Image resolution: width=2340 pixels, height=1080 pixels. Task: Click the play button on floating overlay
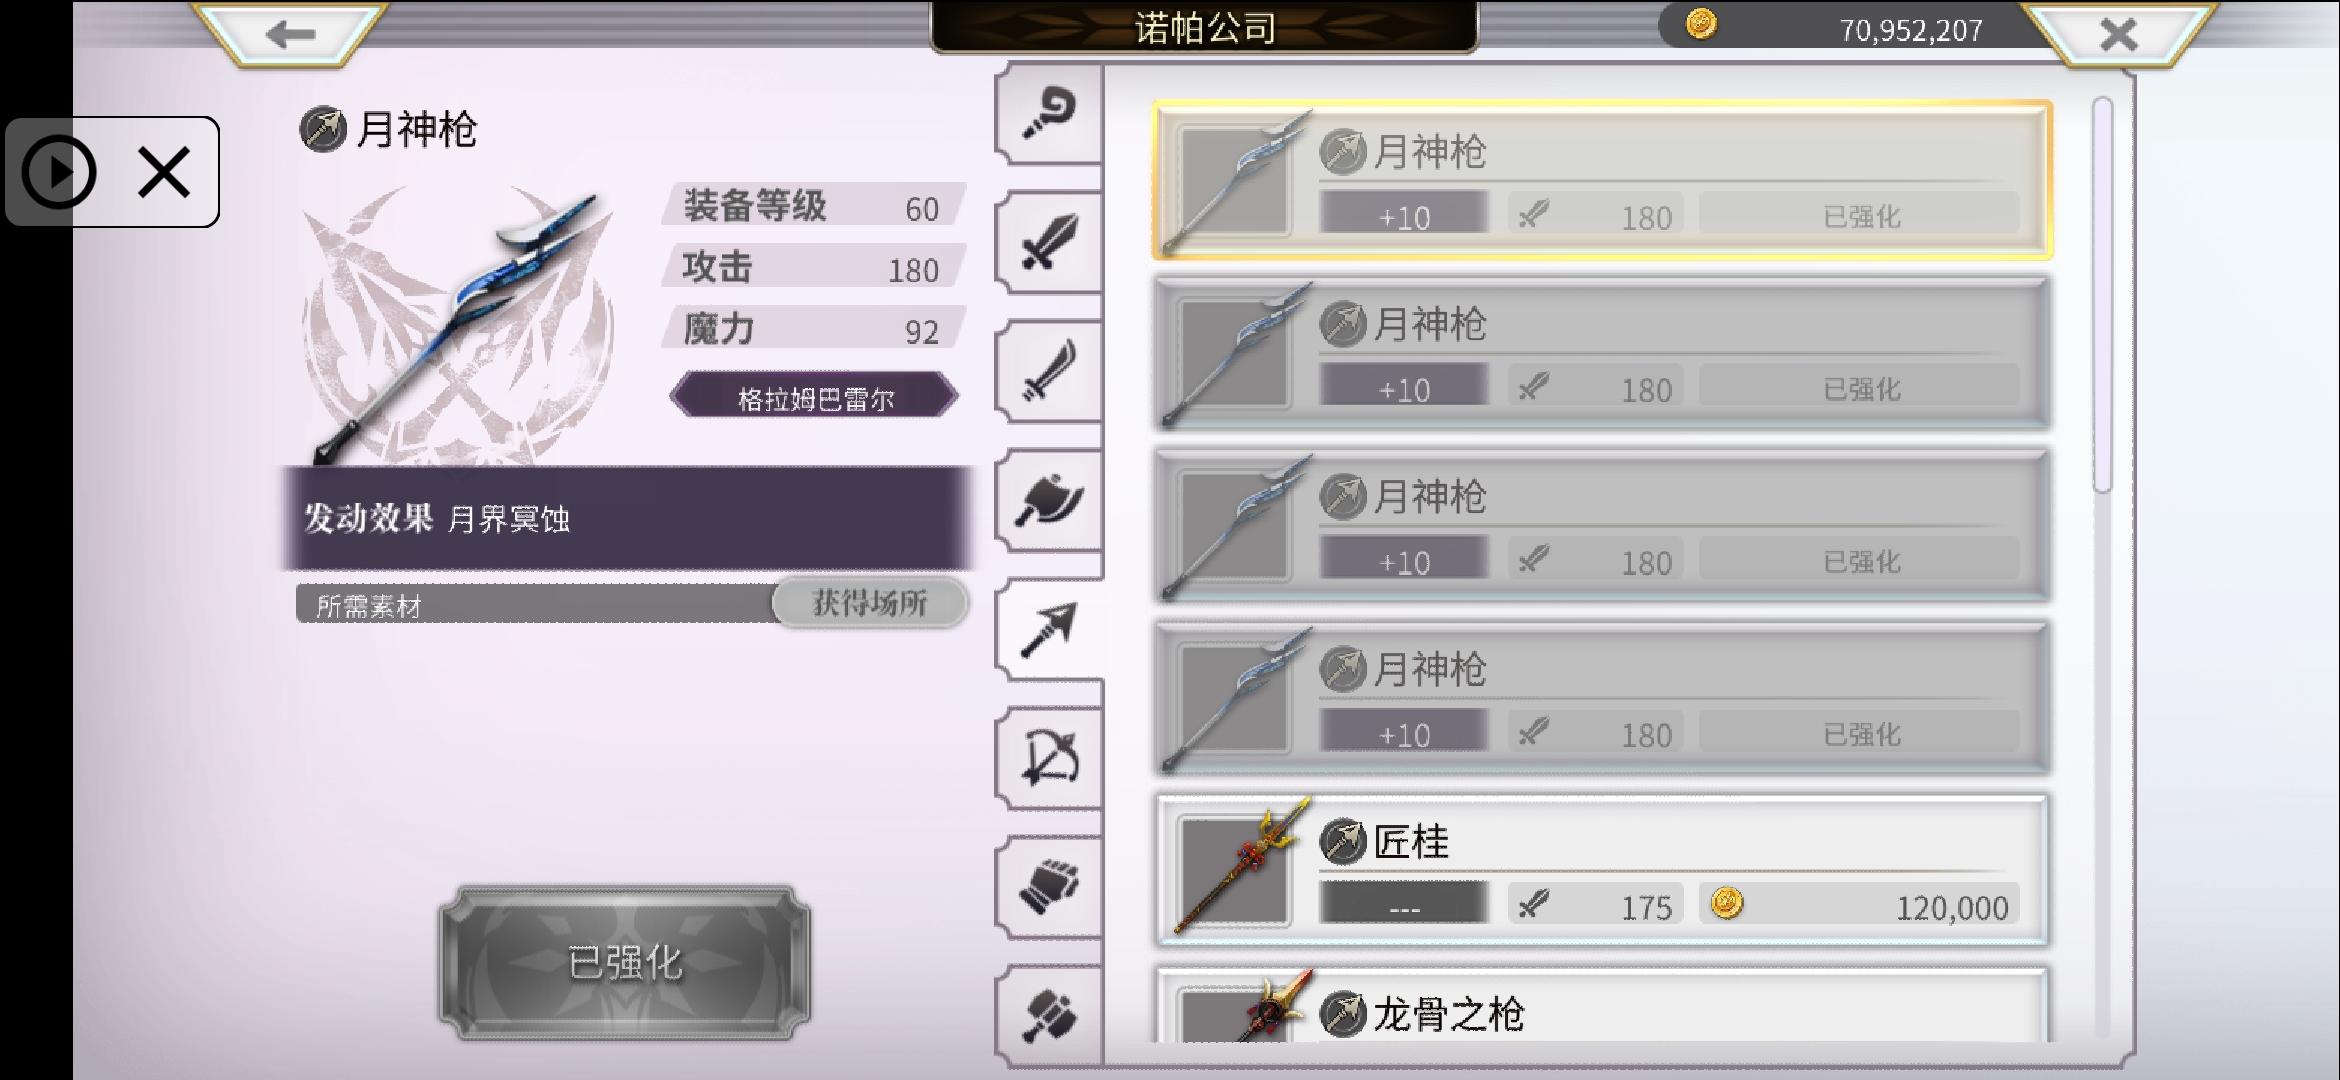[x=59, y=172]
